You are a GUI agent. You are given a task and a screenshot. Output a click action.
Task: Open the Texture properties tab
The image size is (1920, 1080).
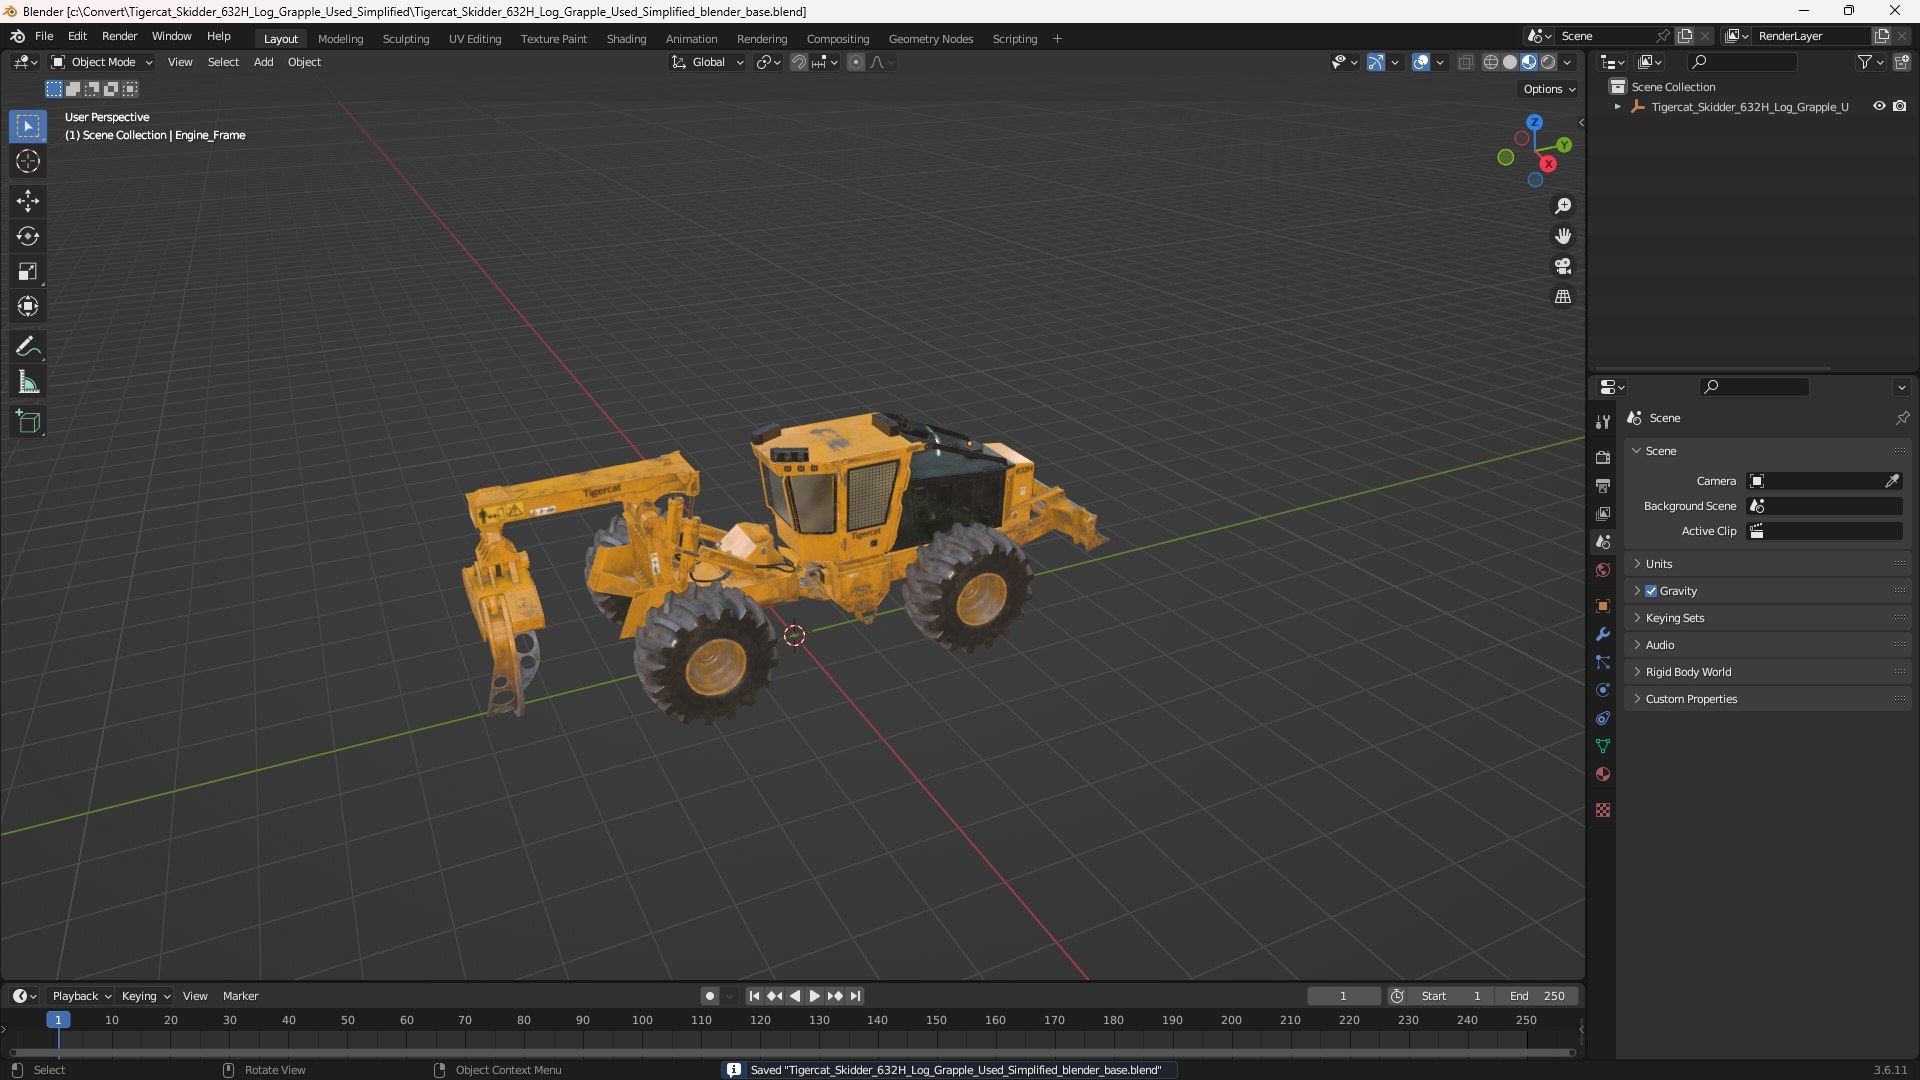[1603, 810]
